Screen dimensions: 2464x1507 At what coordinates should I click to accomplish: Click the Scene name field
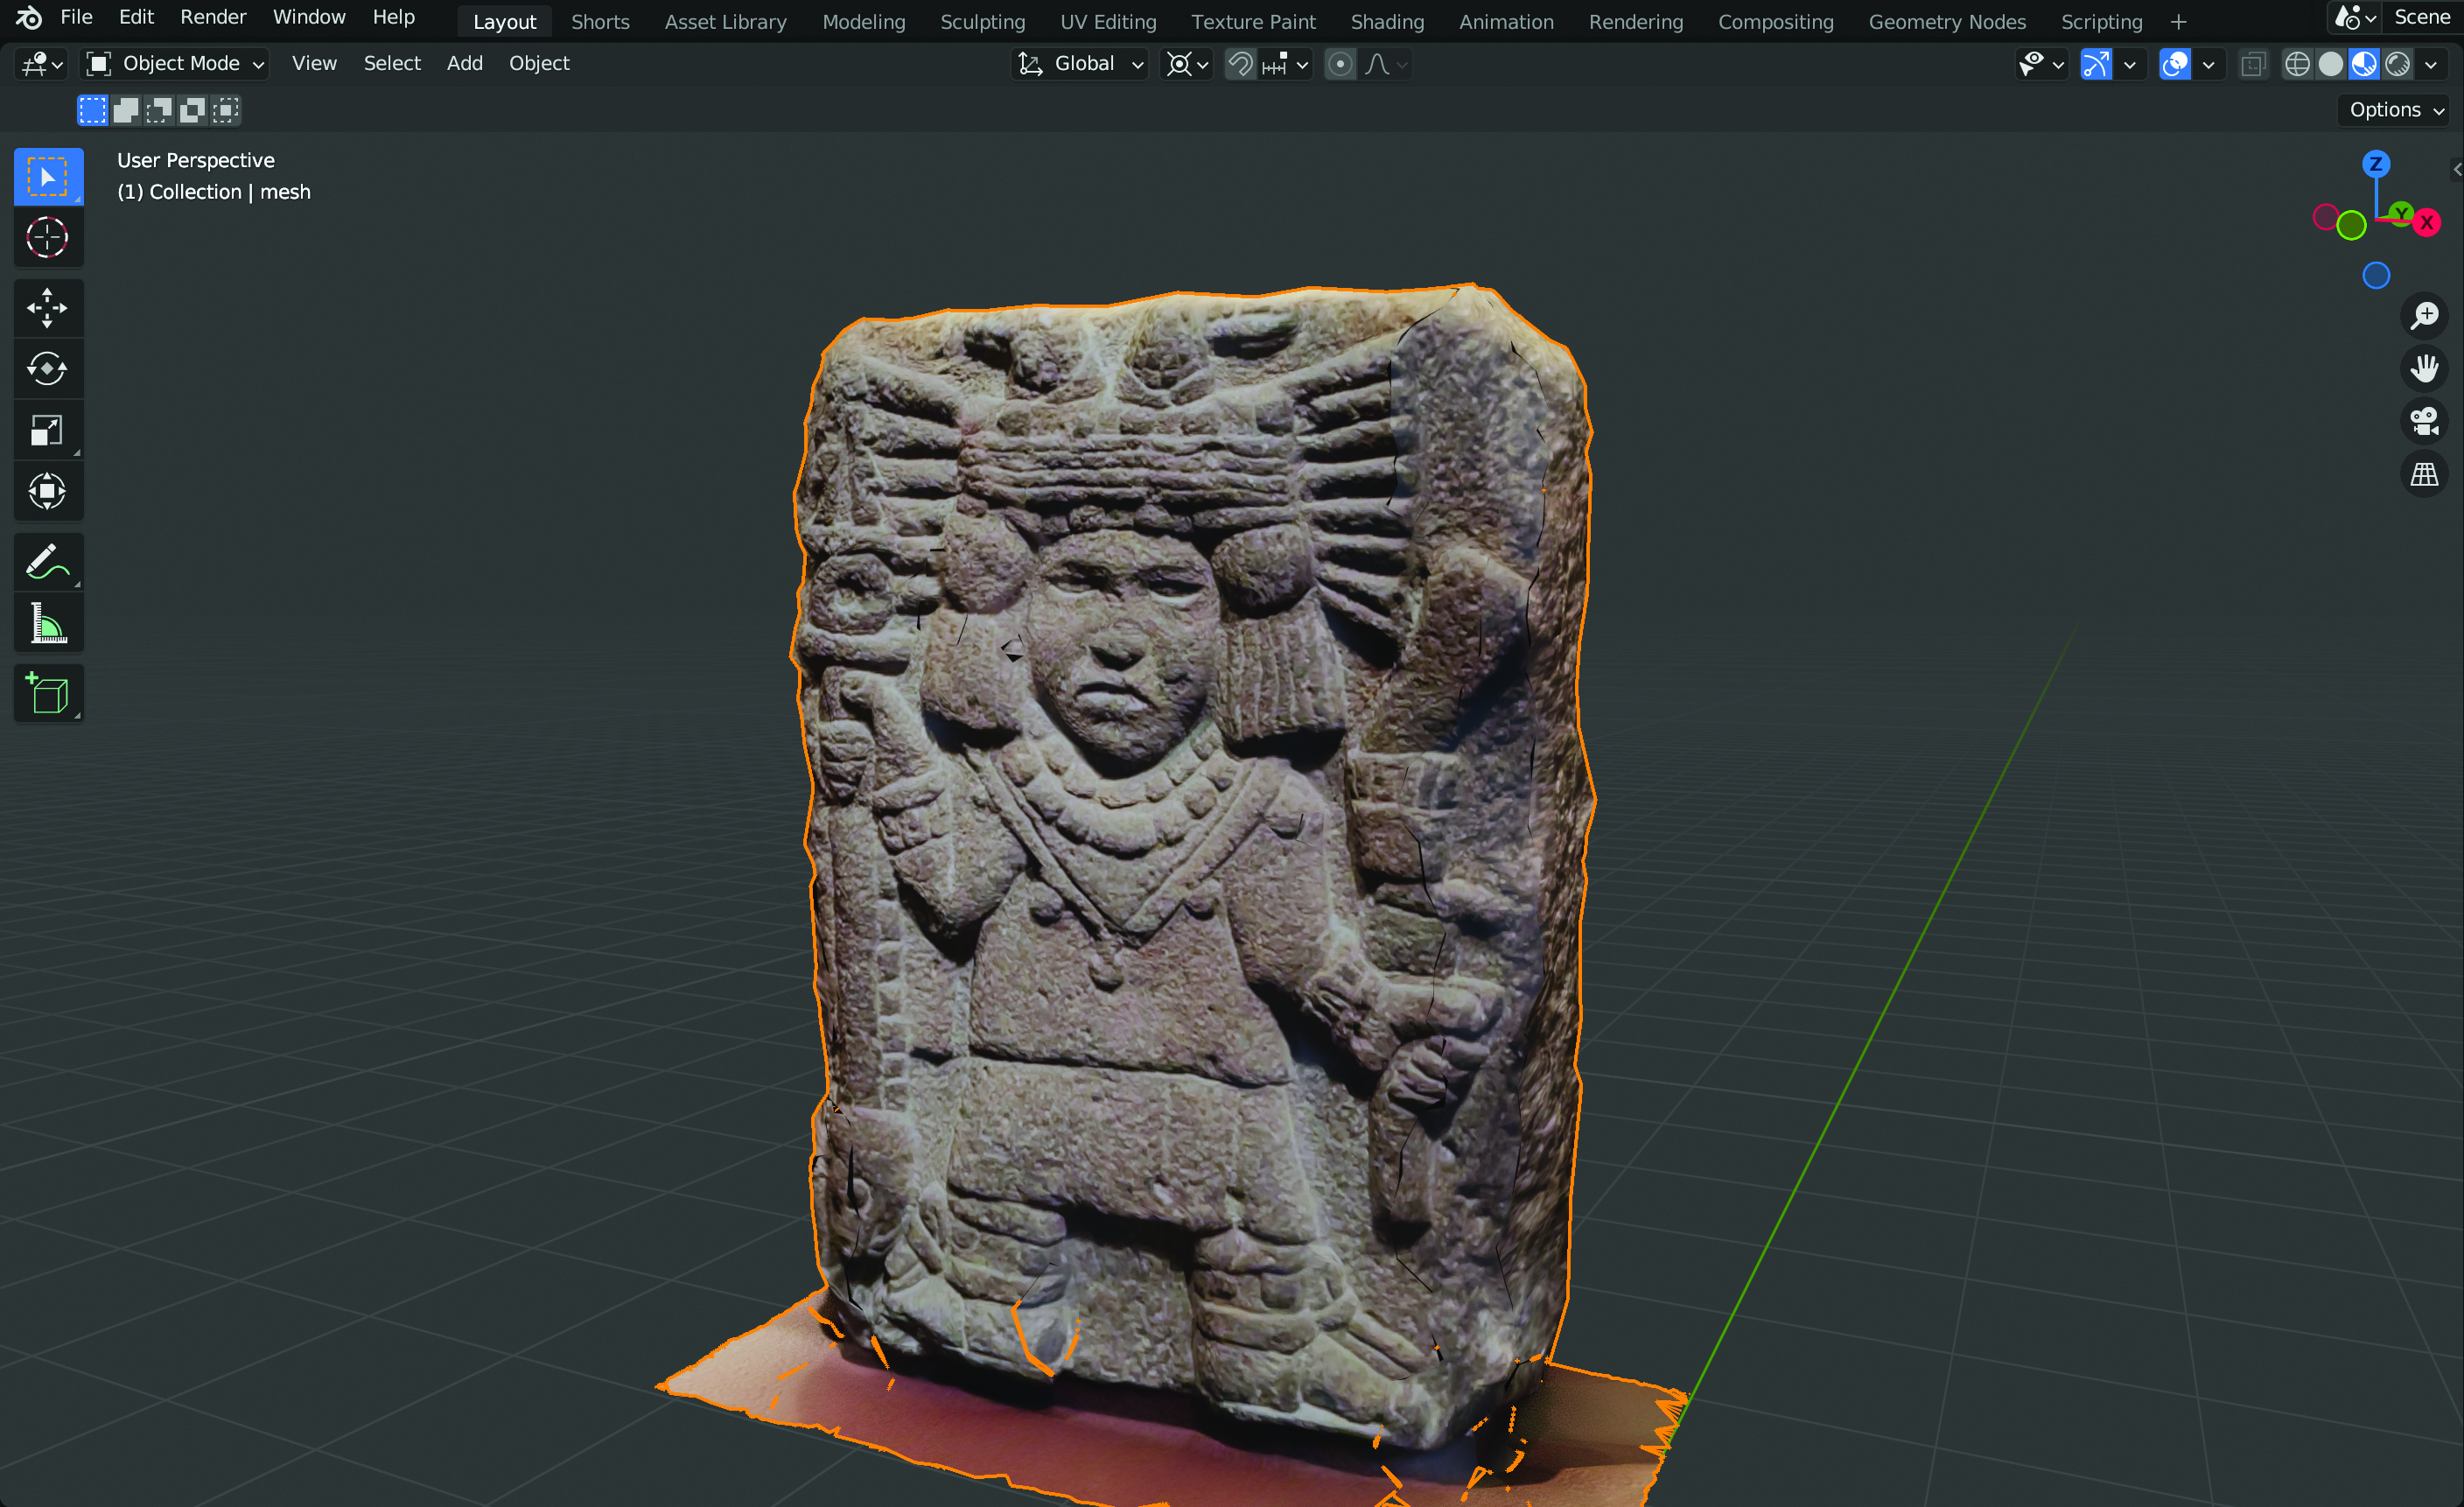2424,17
